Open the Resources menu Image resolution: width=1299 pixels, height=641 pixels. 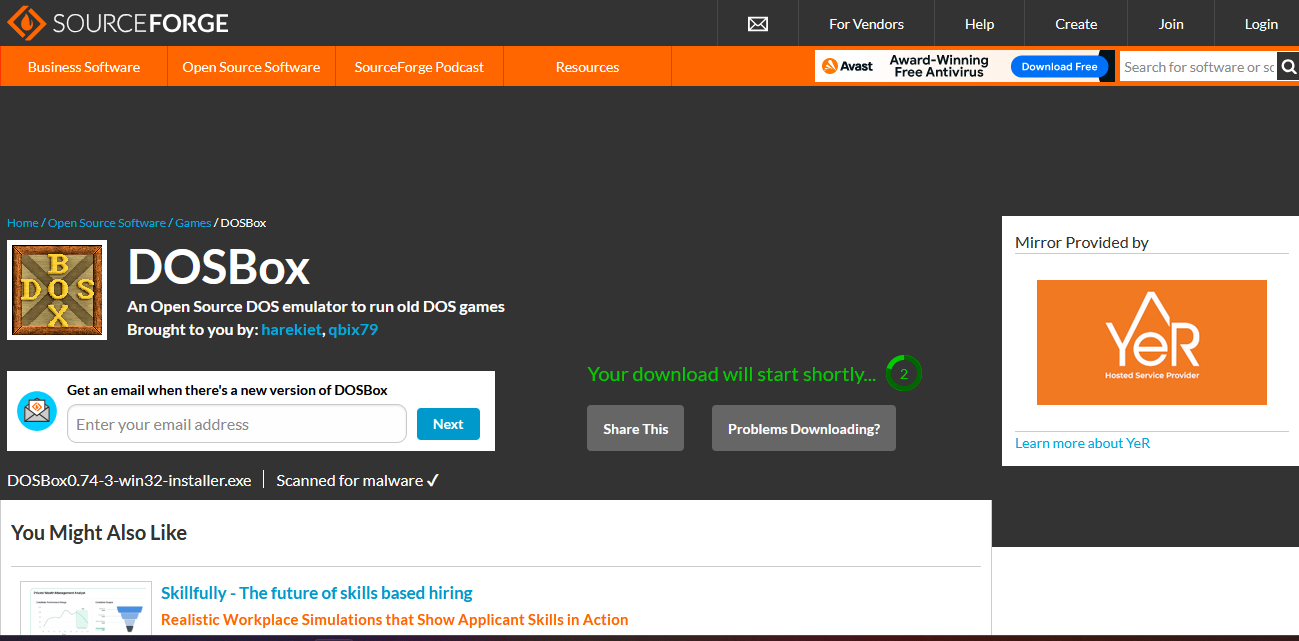tap(587, 67)
